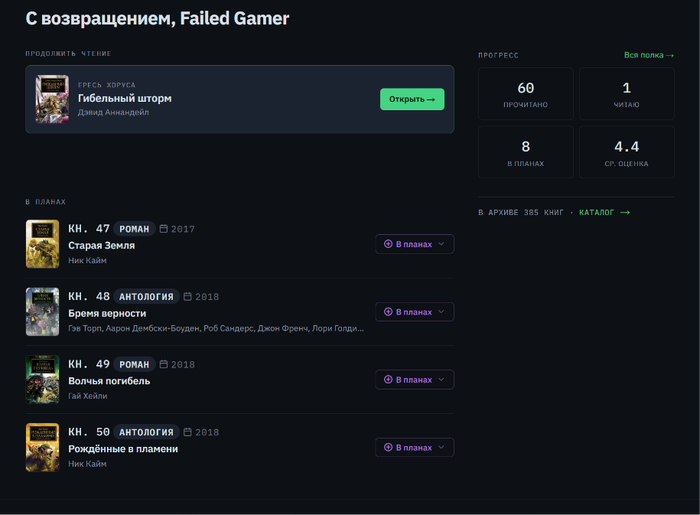Click the plus icon on Бремя верности status
Screen dimensions: 700x515
tap(388, 311)
